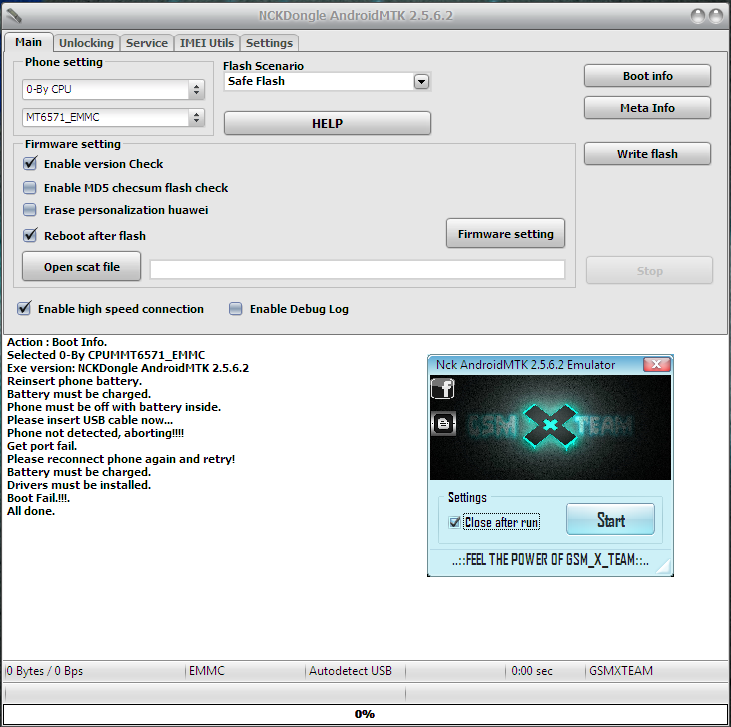The image size is (731, 727).
Task: Turn on Enable Debug Log
Action: tap(235, 309)
